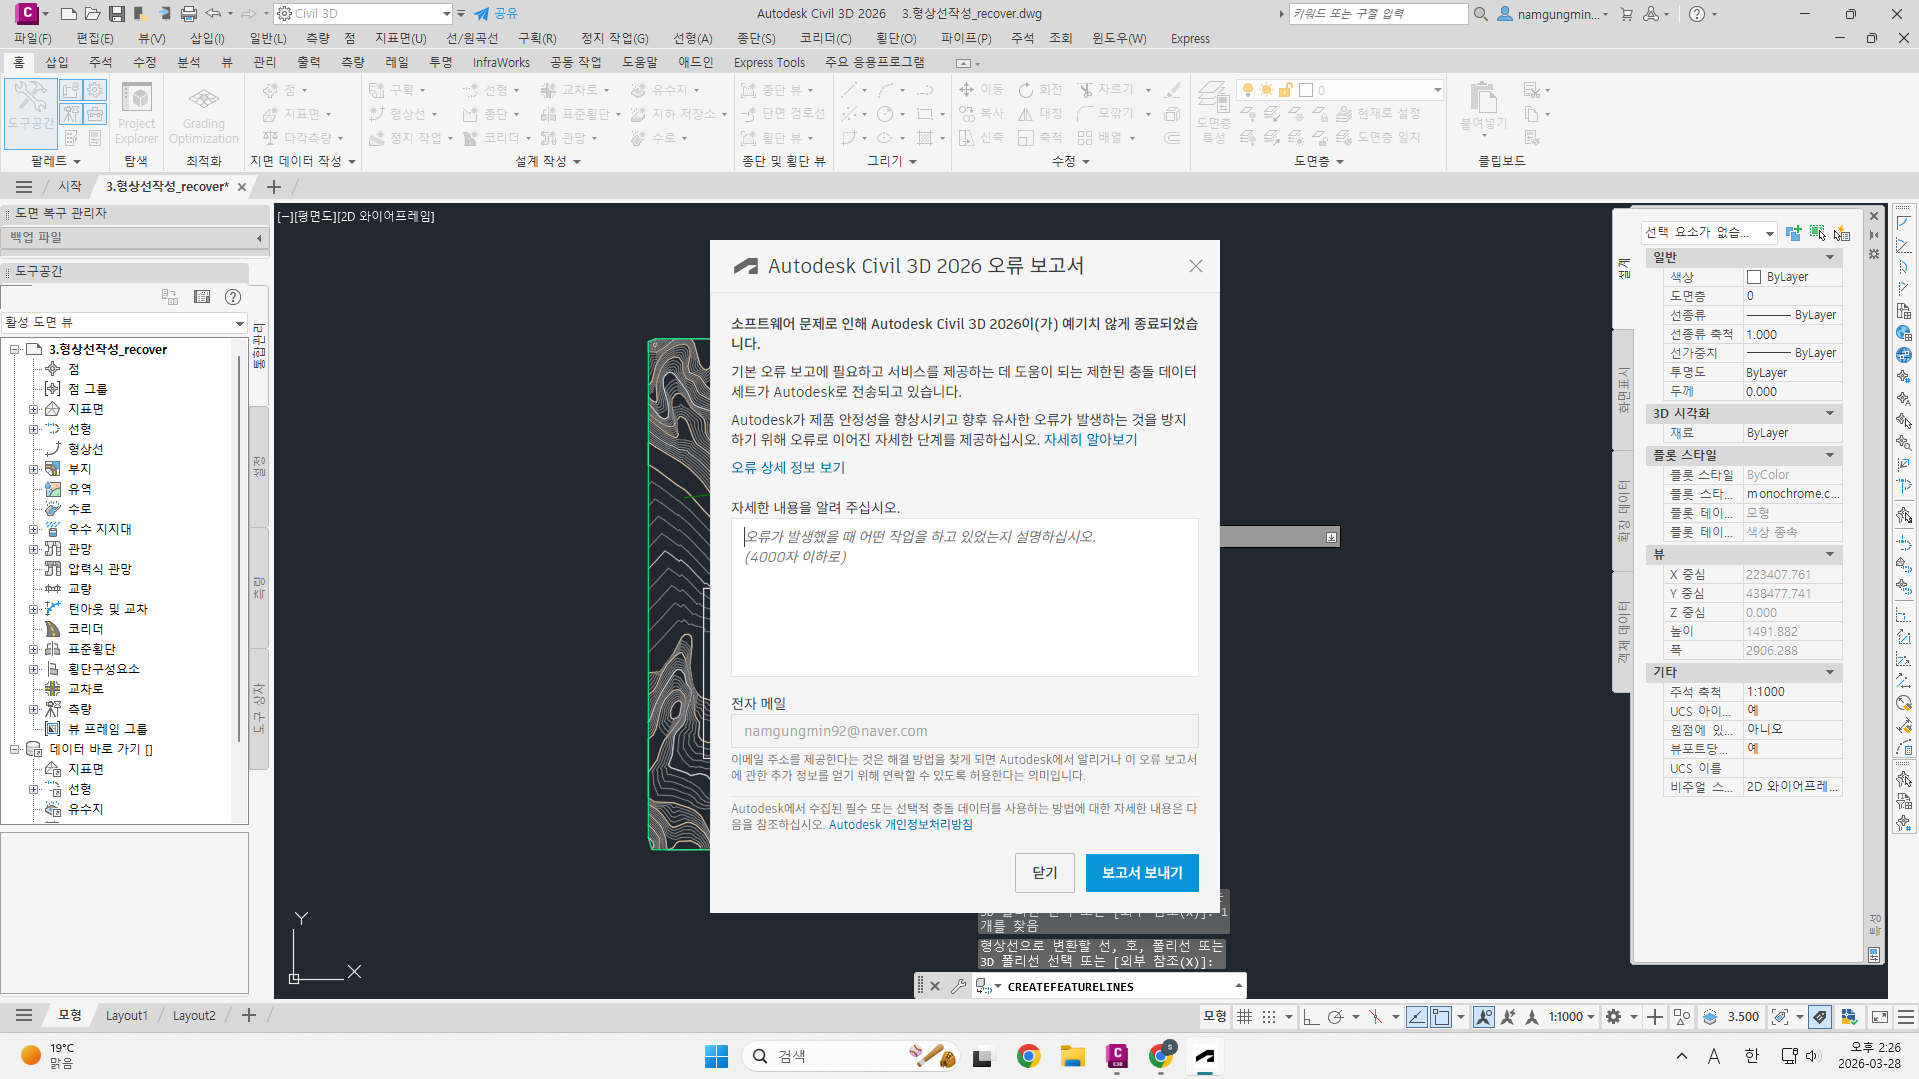Viewport: 1919px width, 1079px height.
Task: Click the help icon in toolspace panel
Action: (x=233, y=297)
